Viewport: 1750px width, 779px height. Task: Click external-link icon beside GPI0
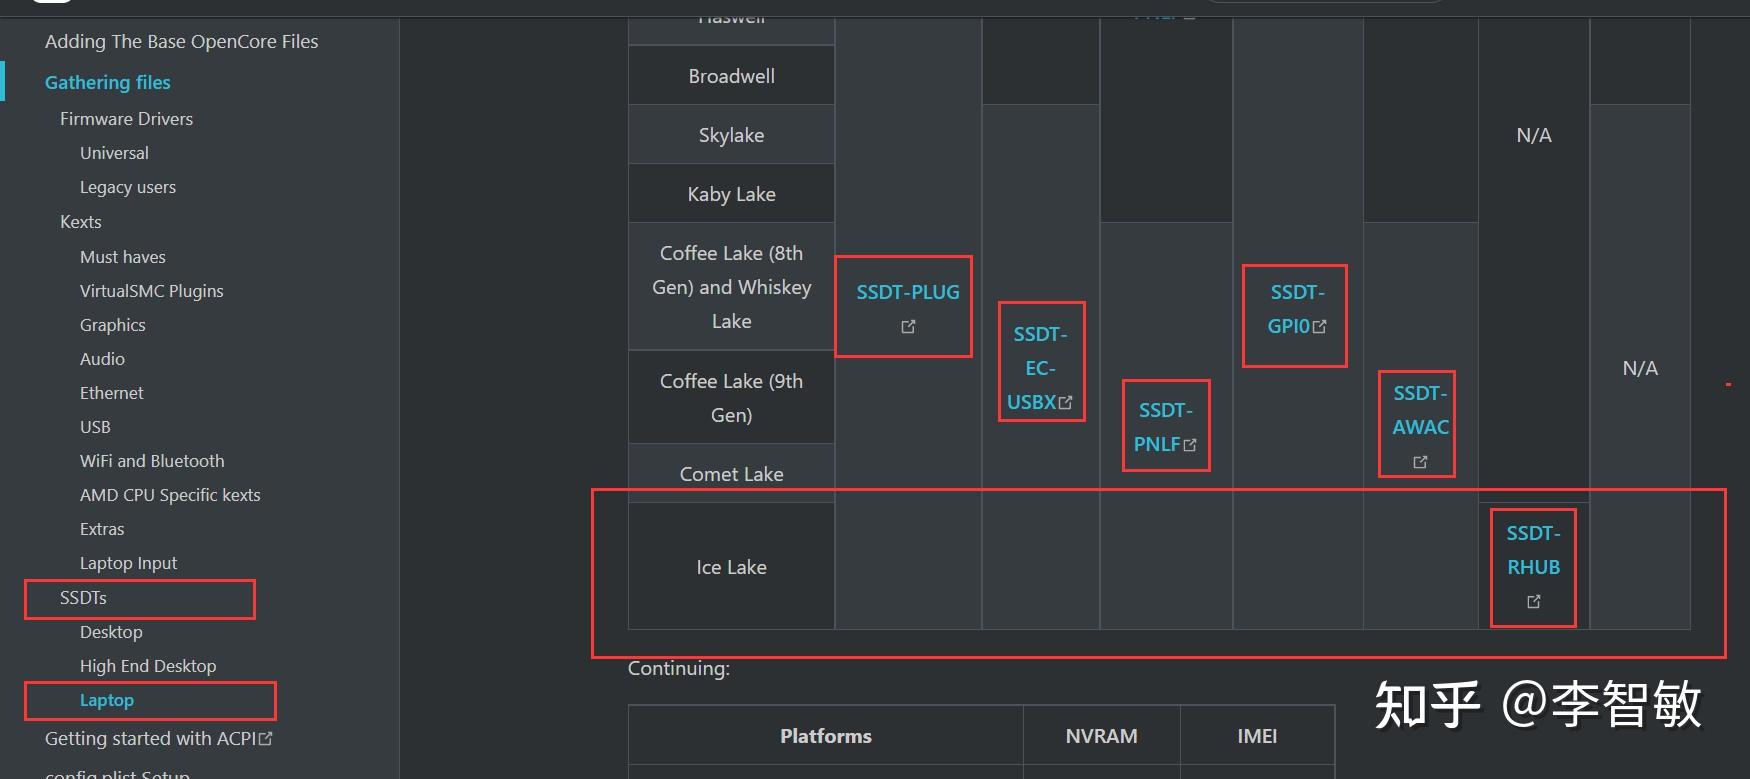[1320, 327]
